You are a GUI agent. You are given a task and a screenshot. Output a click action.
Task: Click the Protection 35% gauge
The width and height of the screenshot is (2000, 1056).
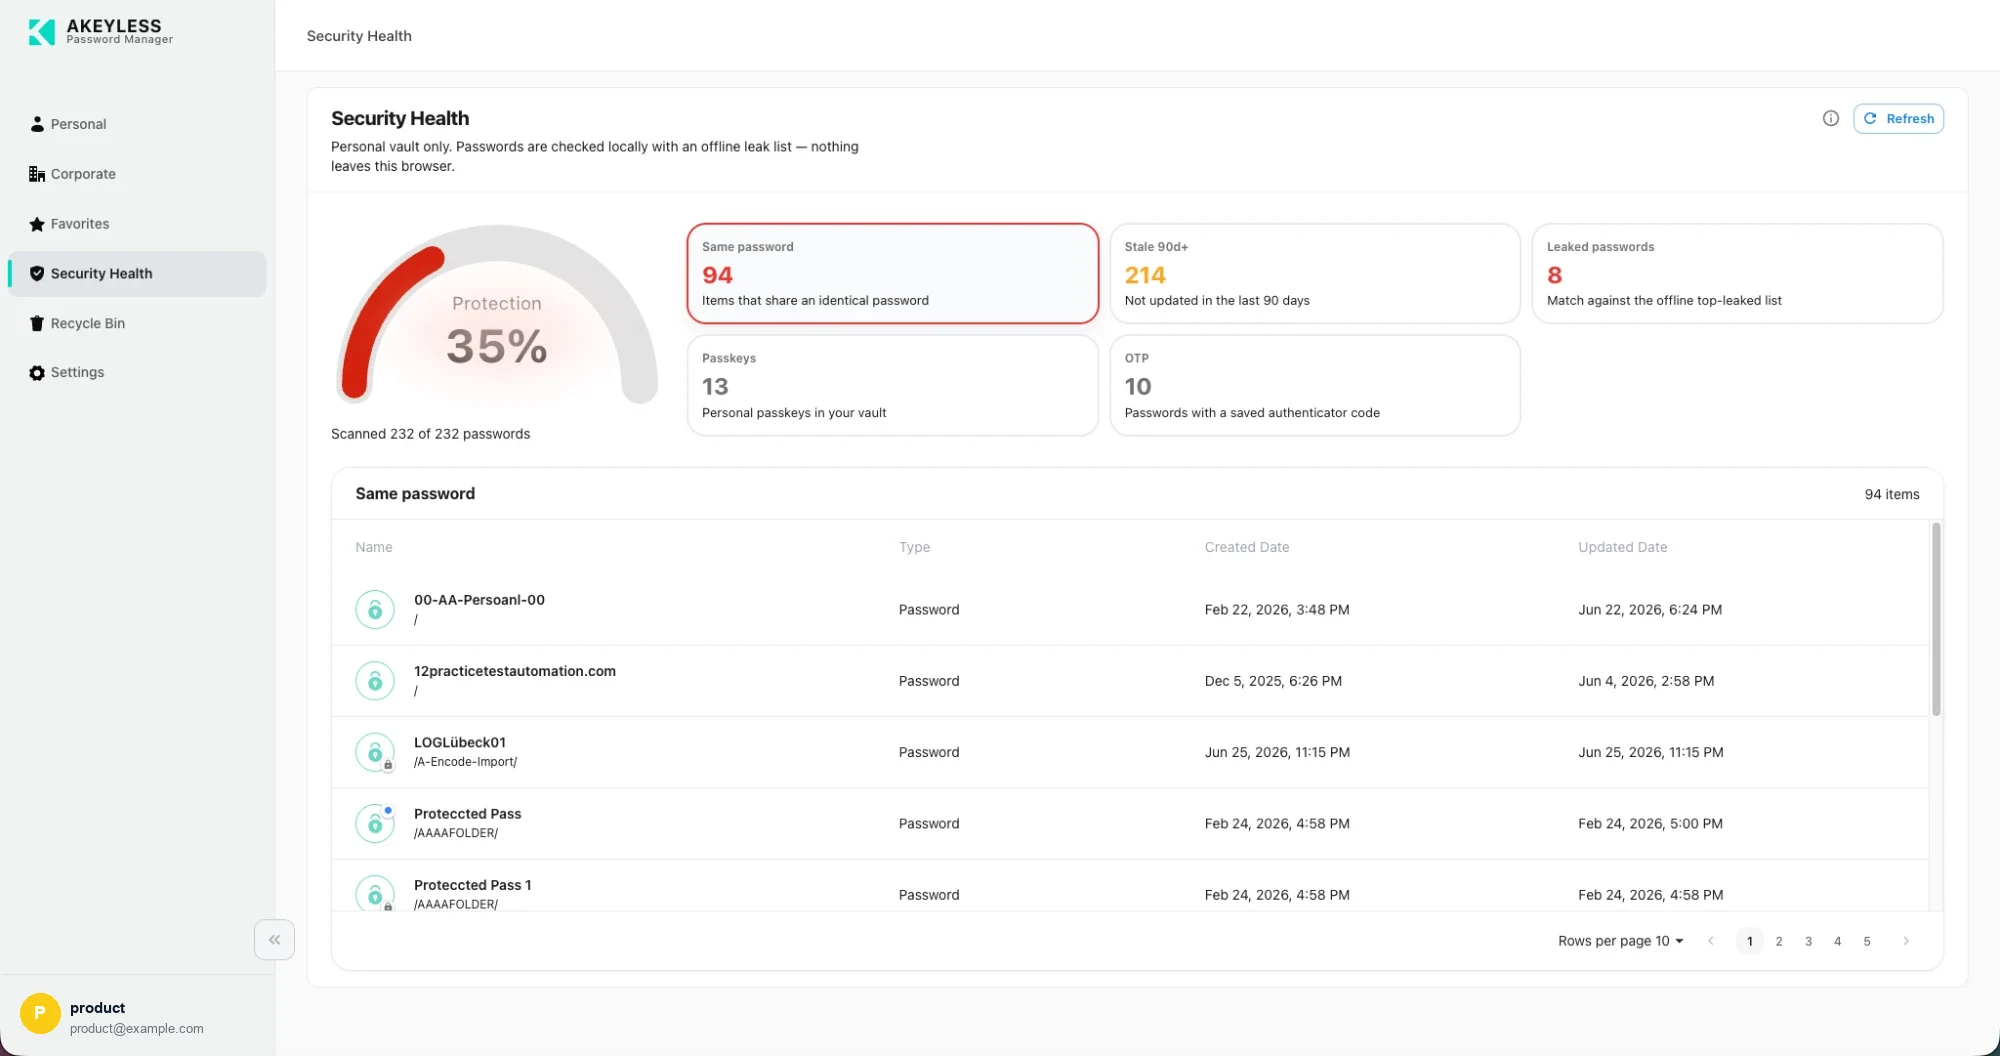coord(497,315)
